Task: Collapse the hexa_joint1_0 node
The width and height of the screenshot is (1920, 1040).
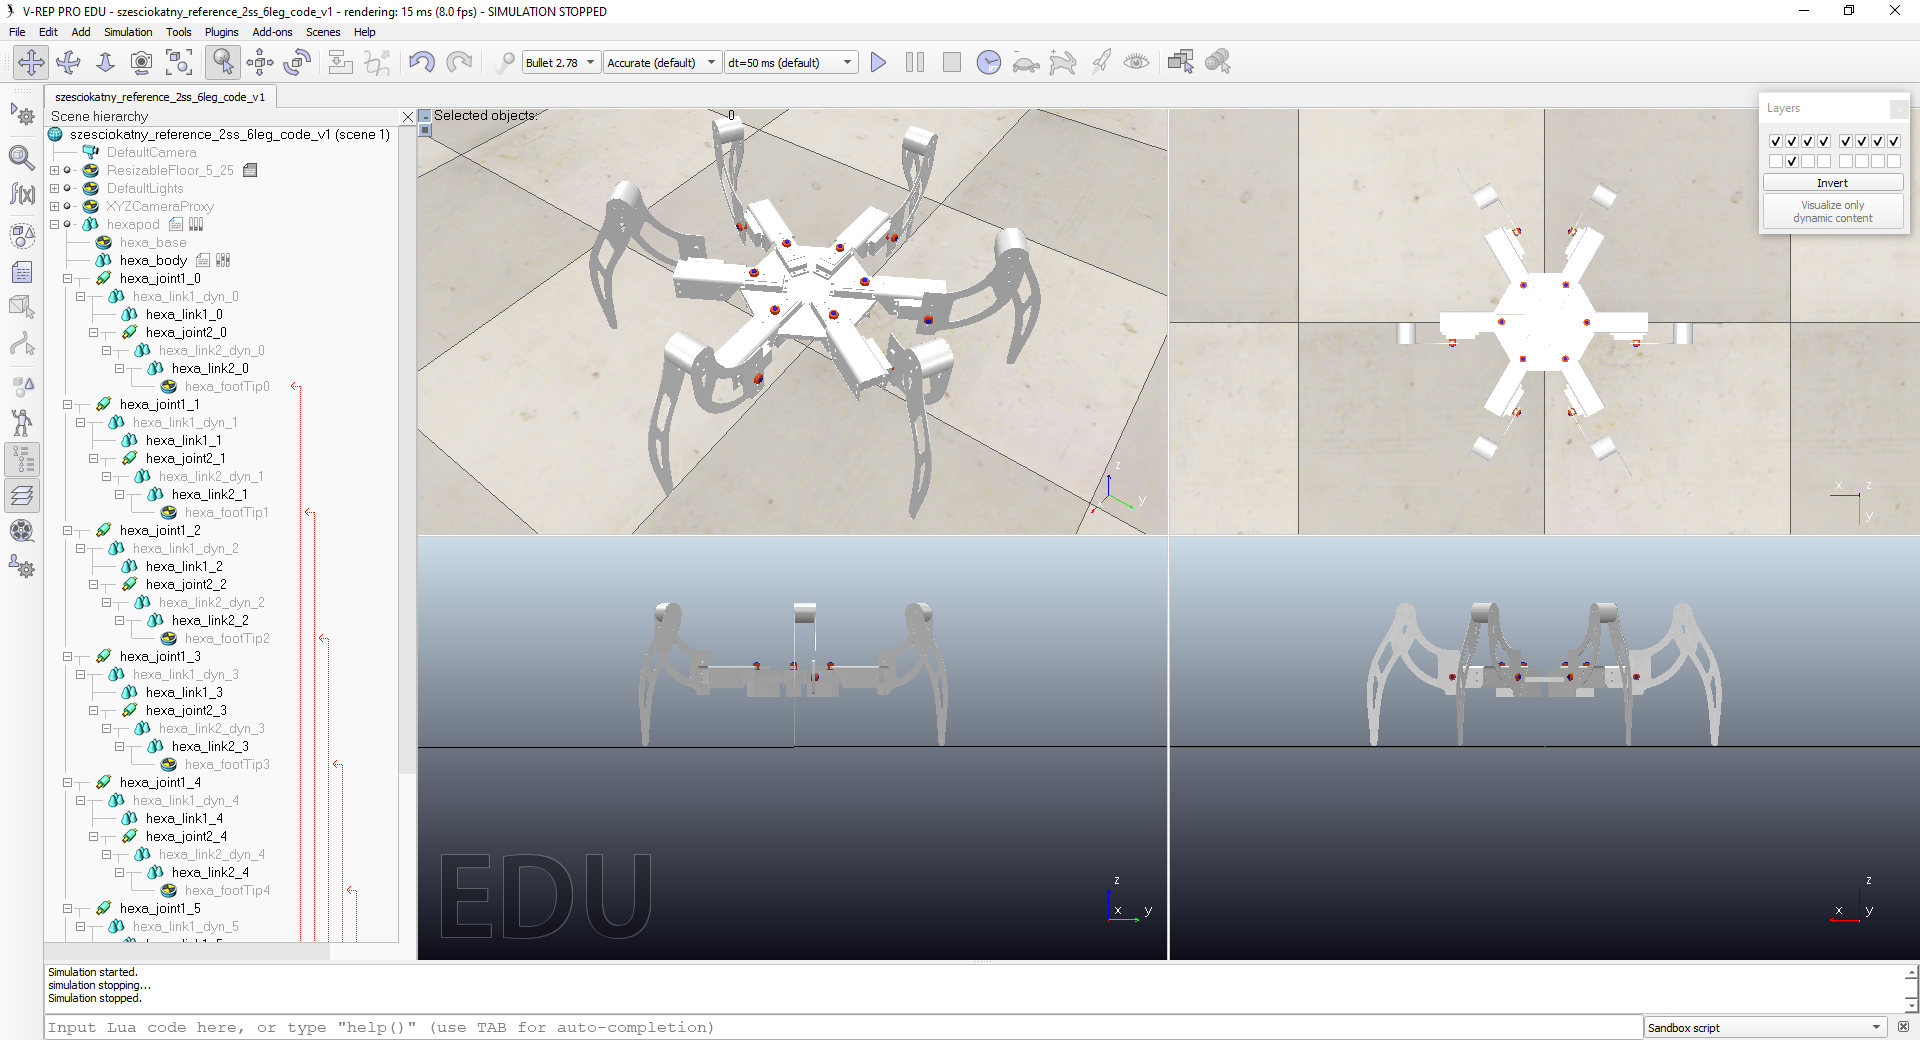Action: tap(68, 278)
